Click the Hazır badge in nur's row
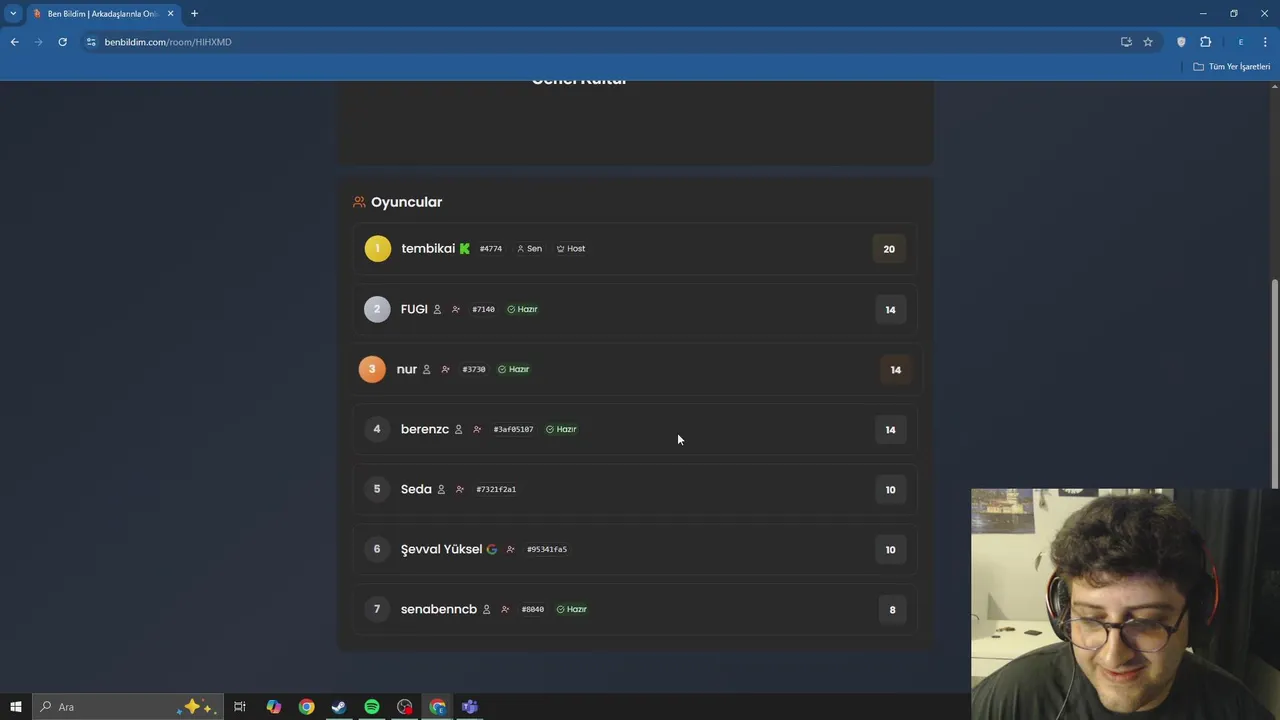 pyautogui.click(x=513, y=369)
